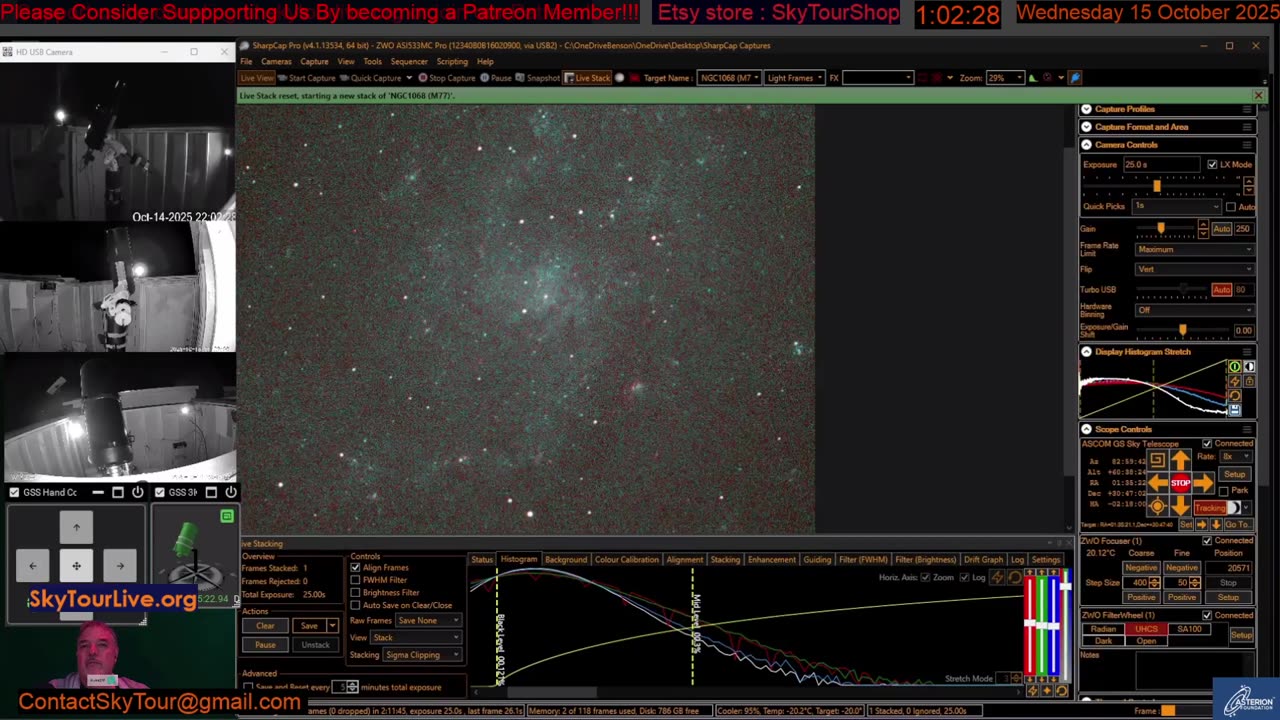Toggle the LX Mode checkbox
1280x720 pixels.
[1212, 165]
